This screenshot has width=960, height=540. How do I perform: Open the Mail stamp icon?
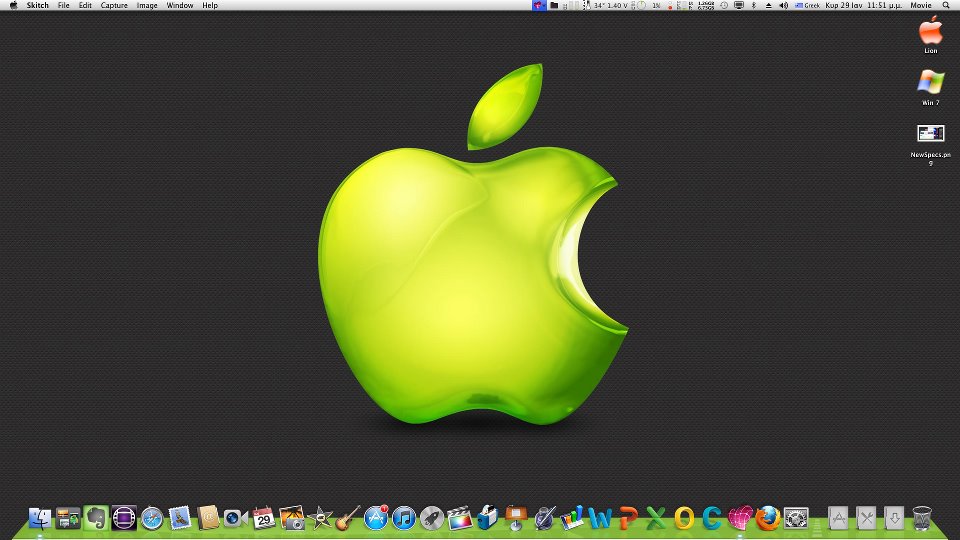[x=180, y=519]
